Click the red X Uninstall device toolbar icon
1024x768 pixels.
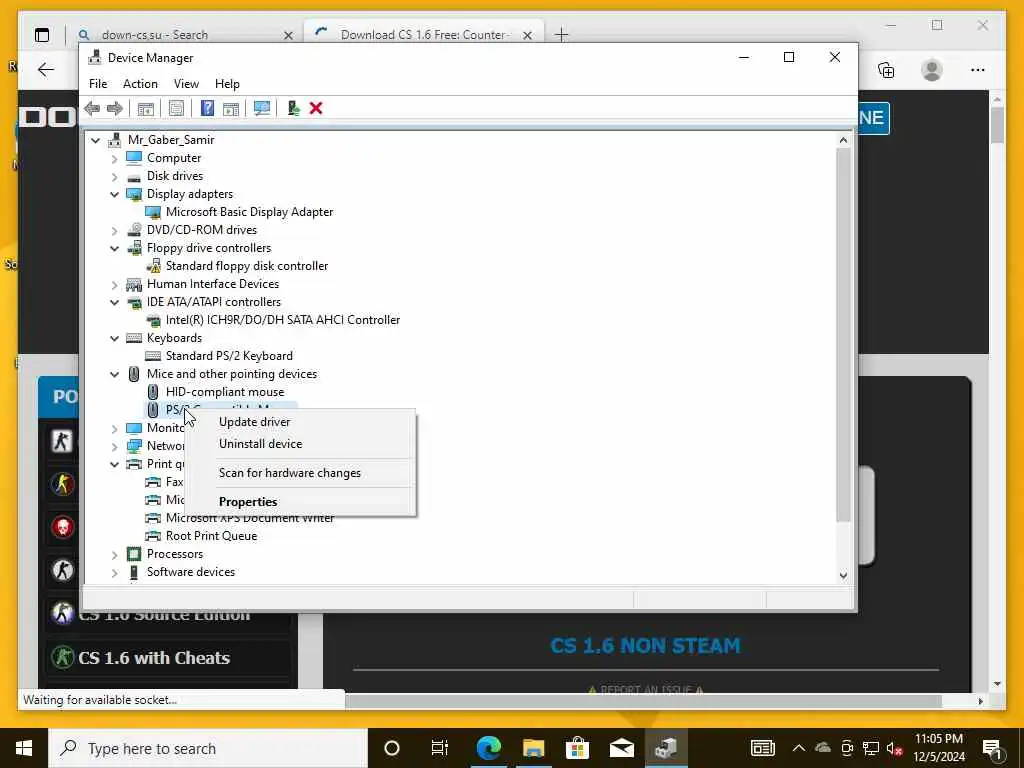click(316, 108)
